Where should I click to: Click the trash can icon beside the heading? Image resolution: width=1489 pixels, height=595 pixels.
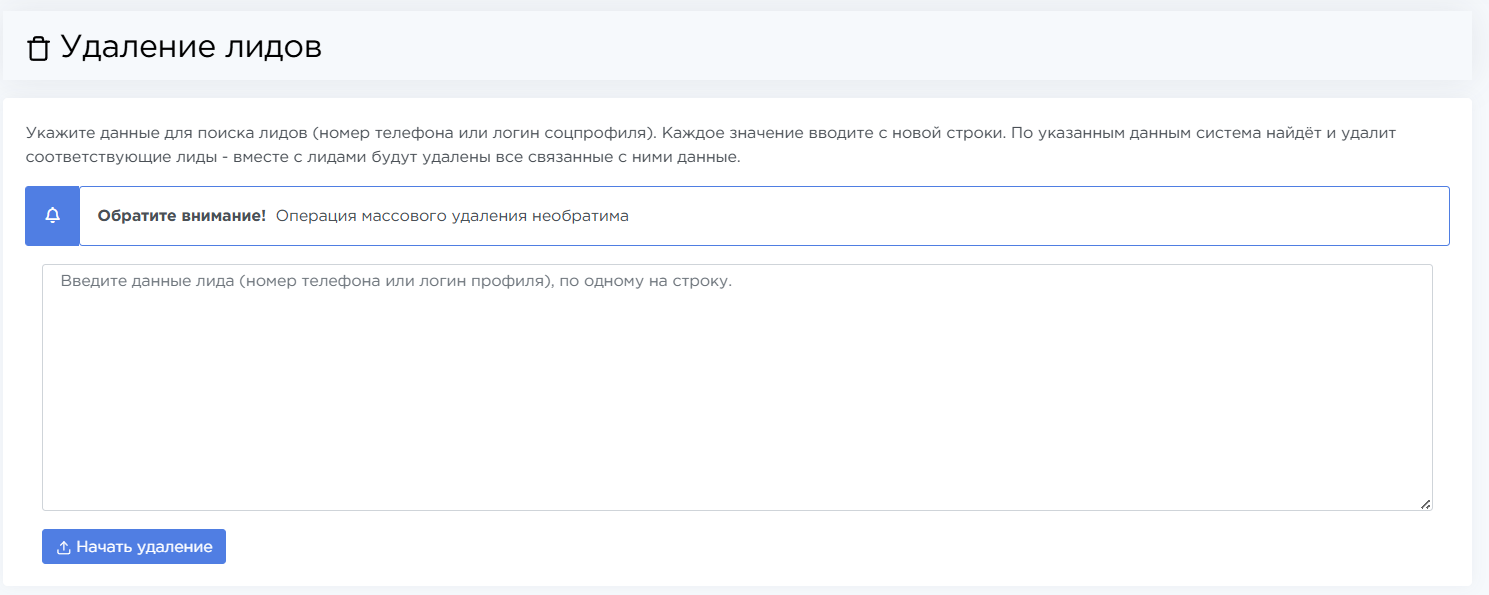38,48
